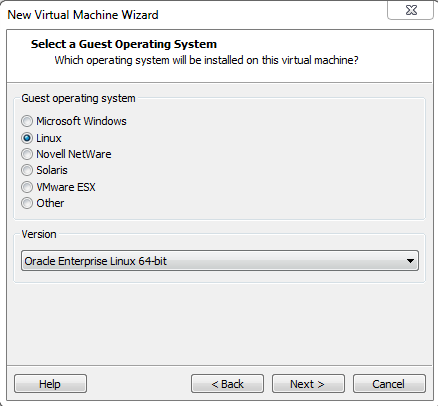Click the Linux label text
Image resolution: width=438 pixels, height=406 pixels.
coord(49,138)
